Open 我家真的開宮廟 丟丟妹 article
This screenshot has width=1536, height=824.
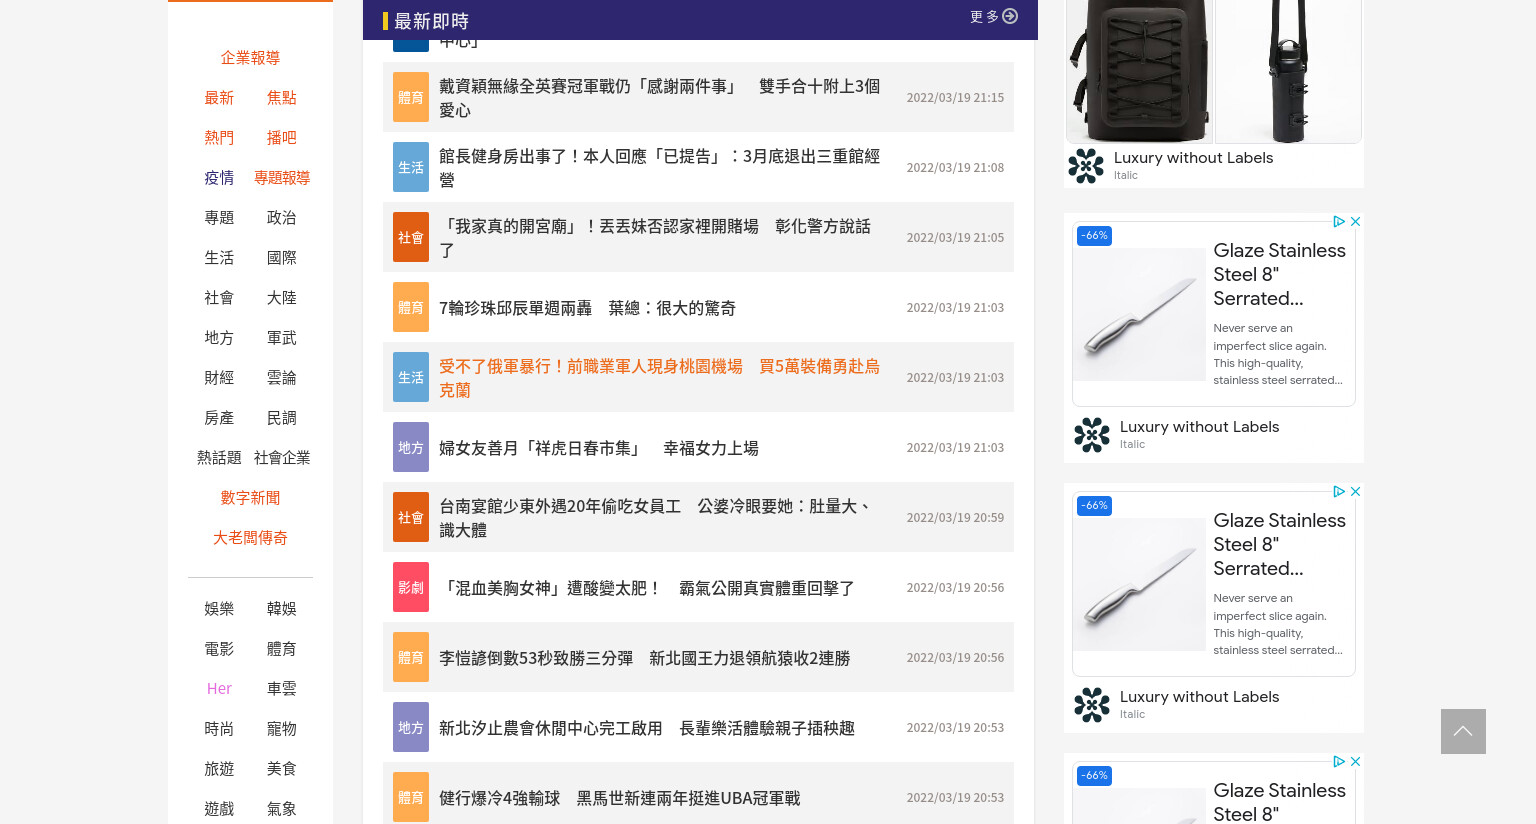click(x=655, y=238)
